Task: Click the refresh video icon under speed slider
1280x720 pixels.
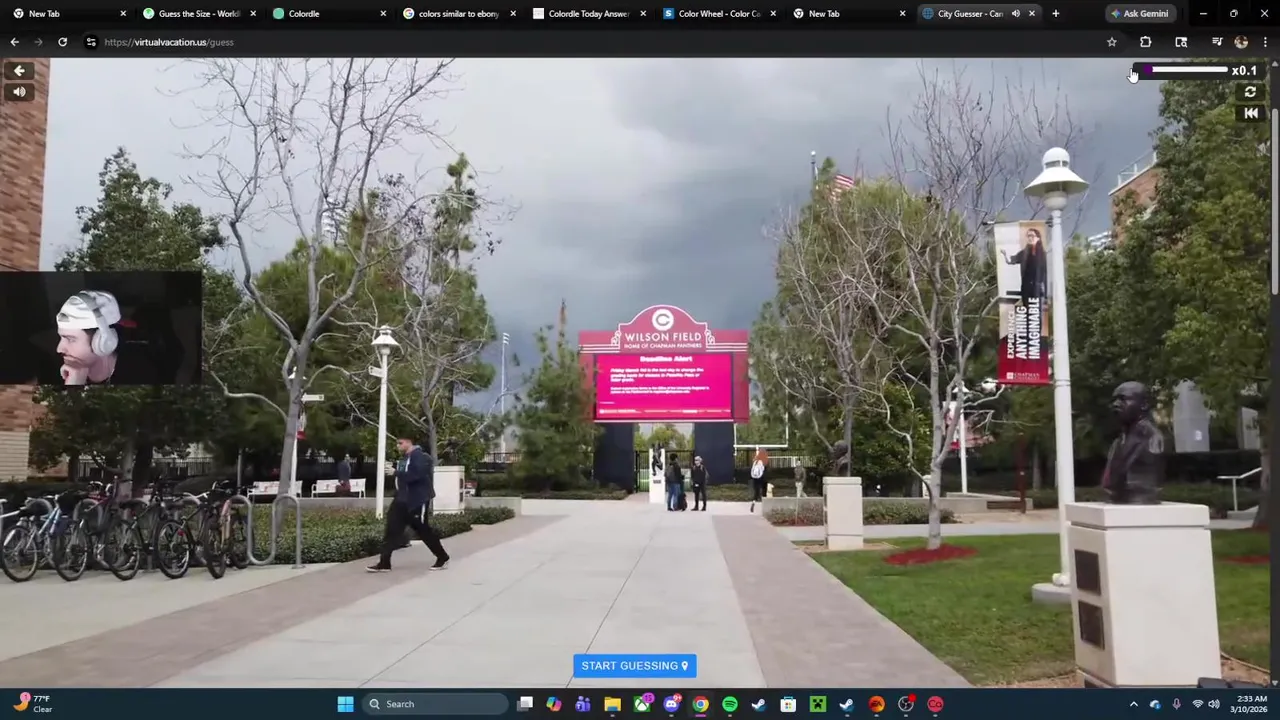Action: [x=1250, y=92]
